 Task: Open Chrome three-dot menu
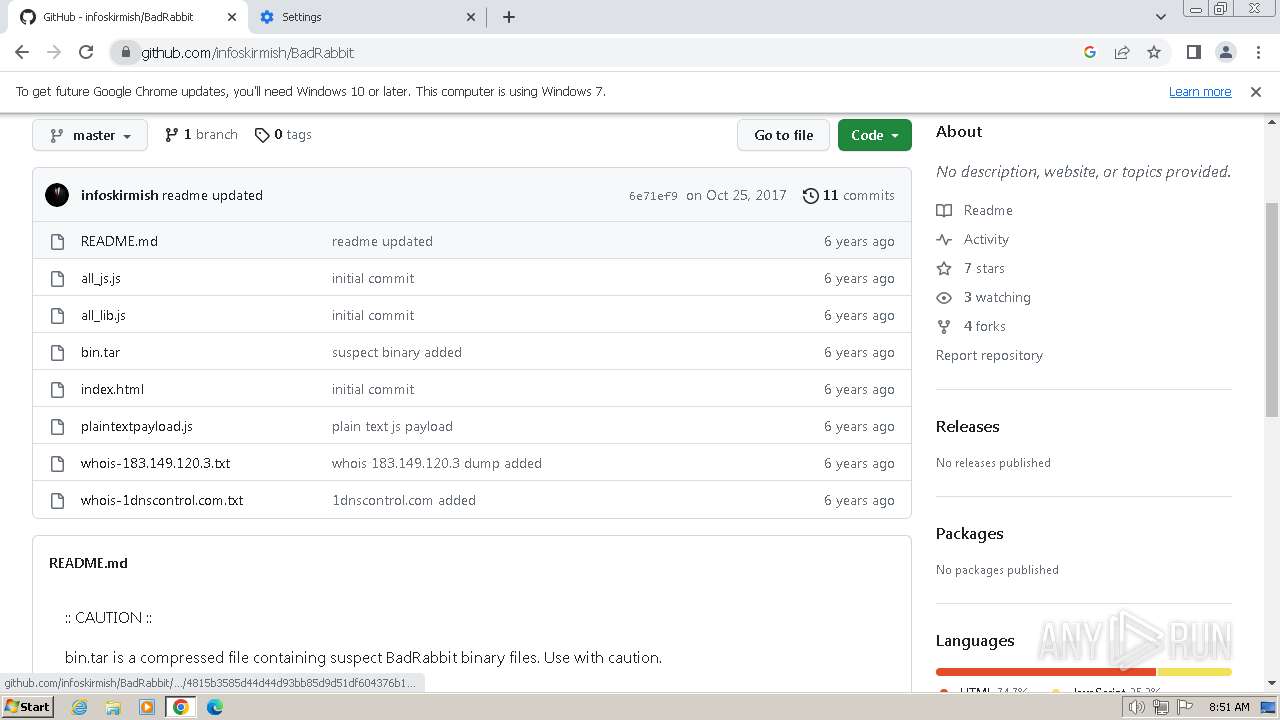click(x=1256, y=52)
